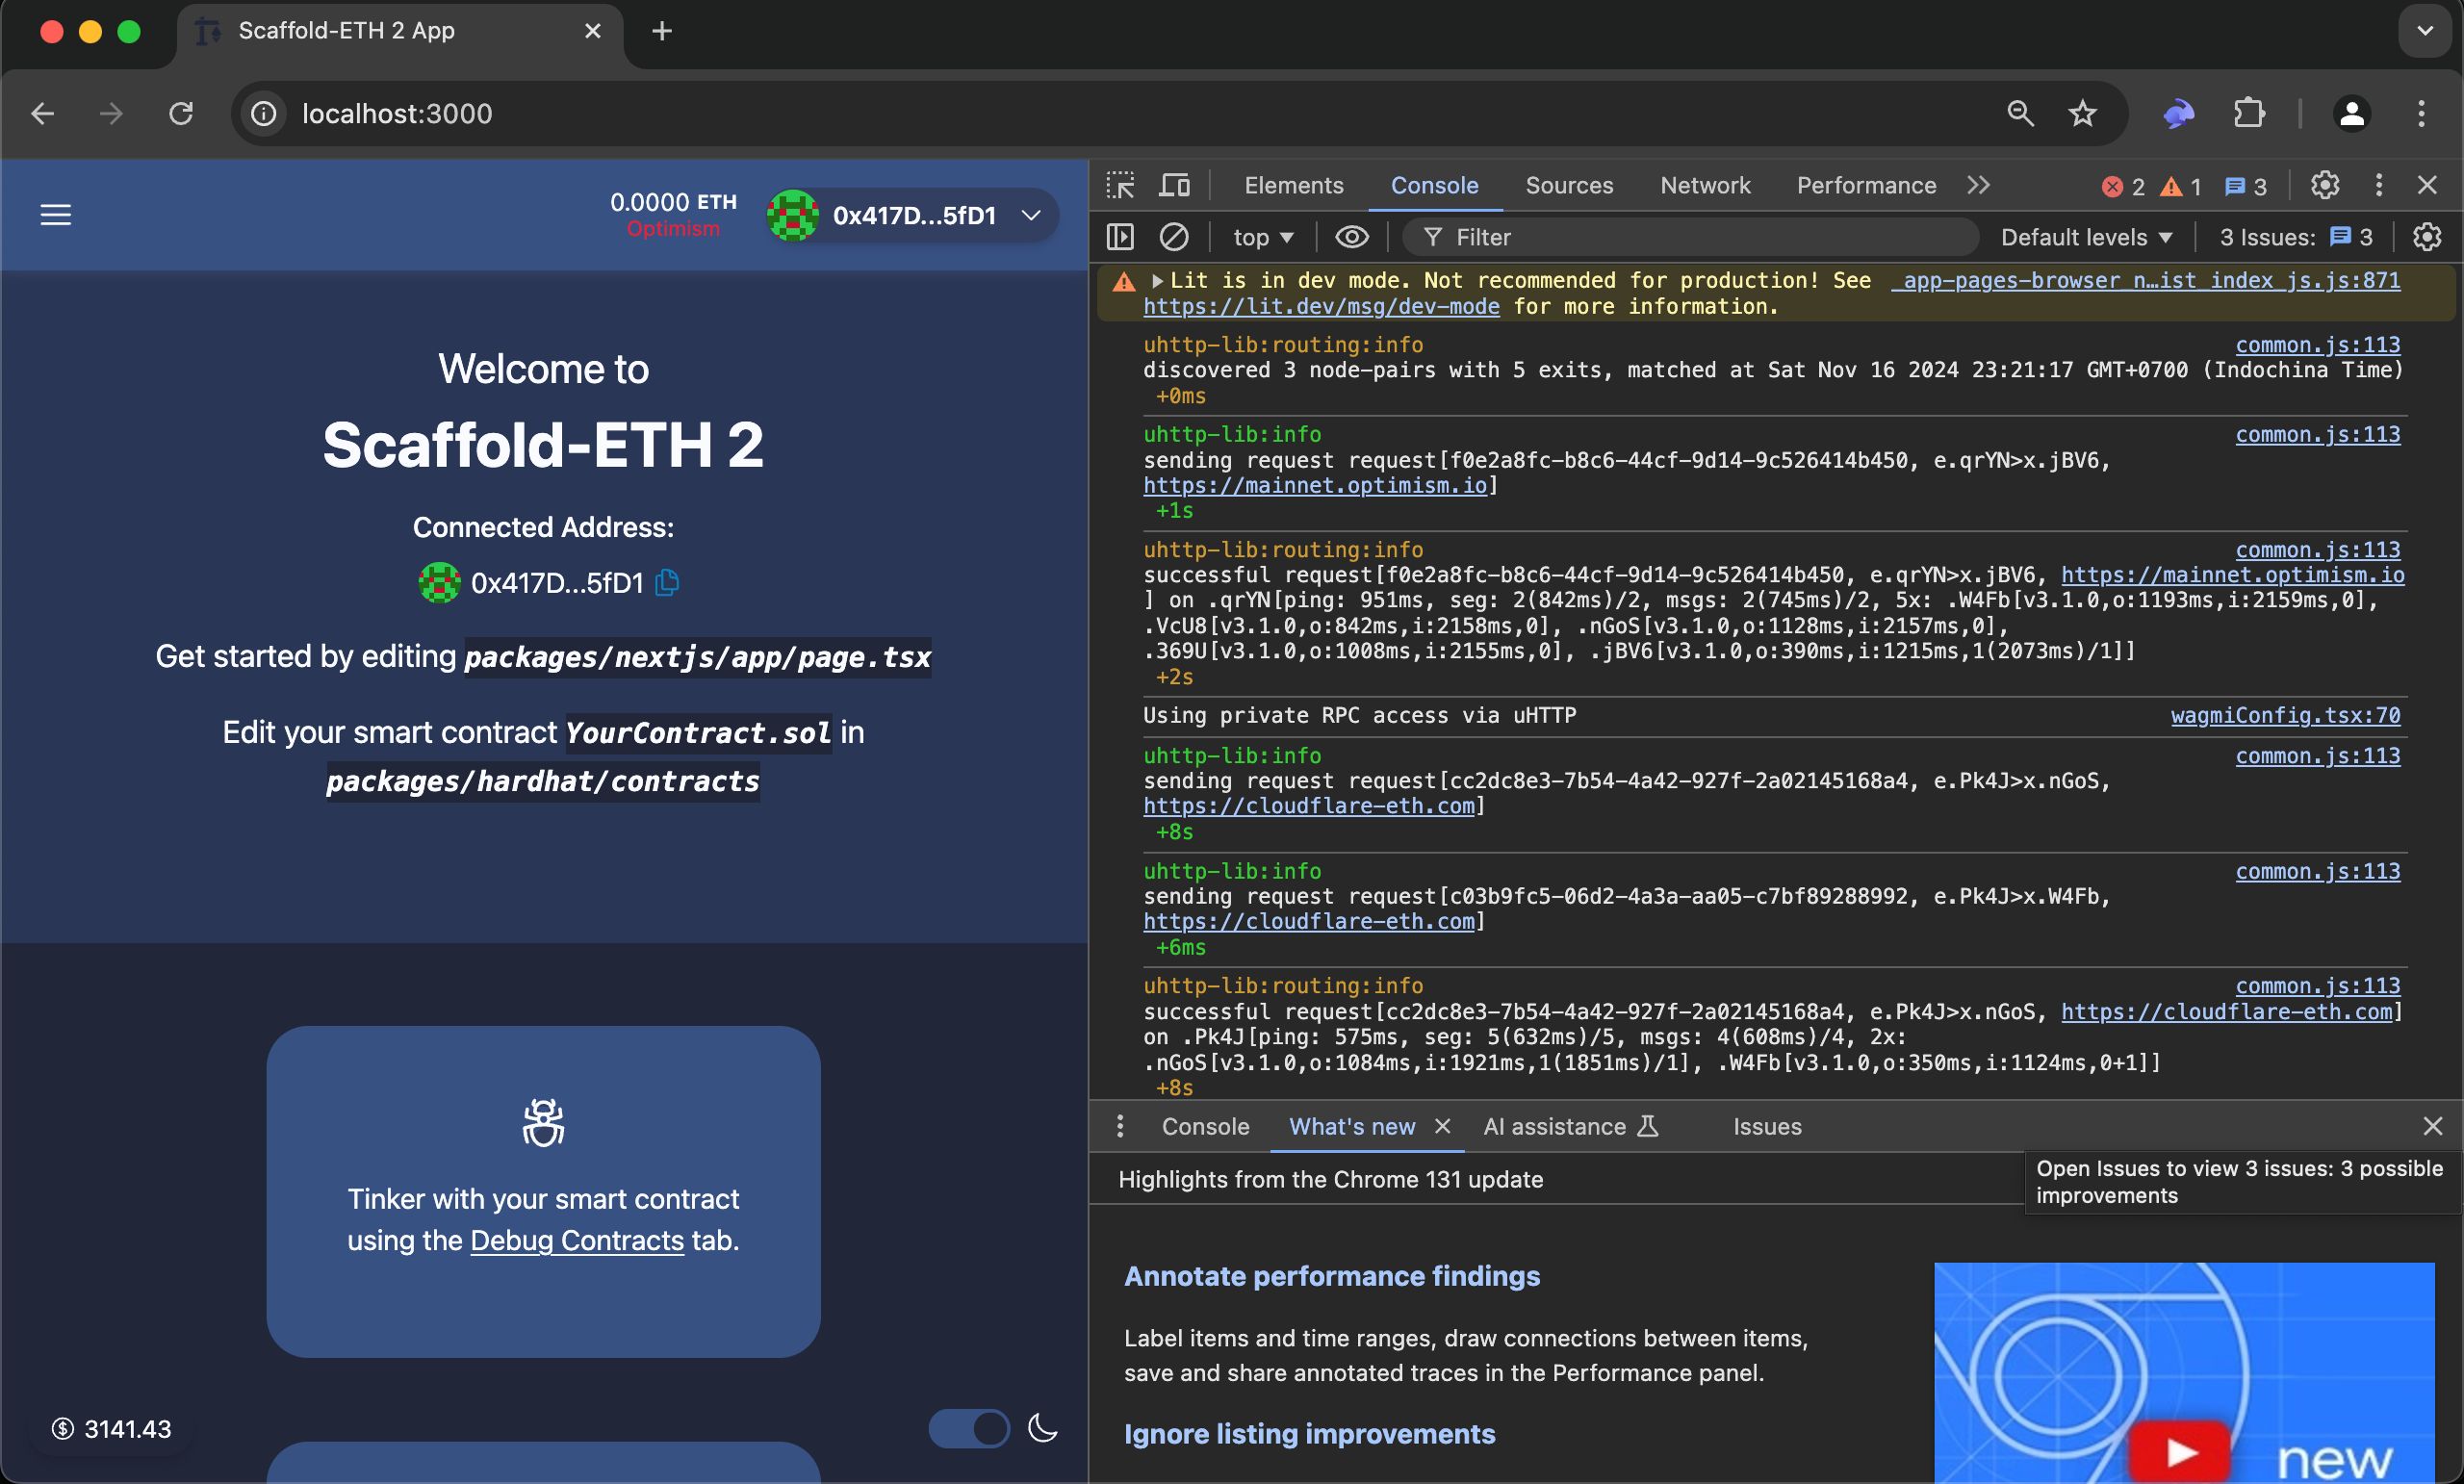Screen dimensions: 2464x1484
Task: Toggle the theme switch near moon icon
Action: click(969, 1428)
